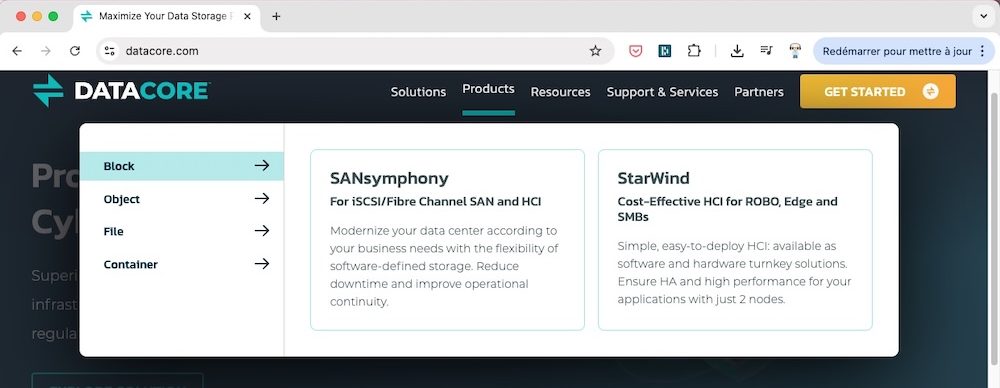Image resolution: width=1000 pixels, height=388 pixels.
Task: Click the arrow next to Container
Action: tap(261, 264)
